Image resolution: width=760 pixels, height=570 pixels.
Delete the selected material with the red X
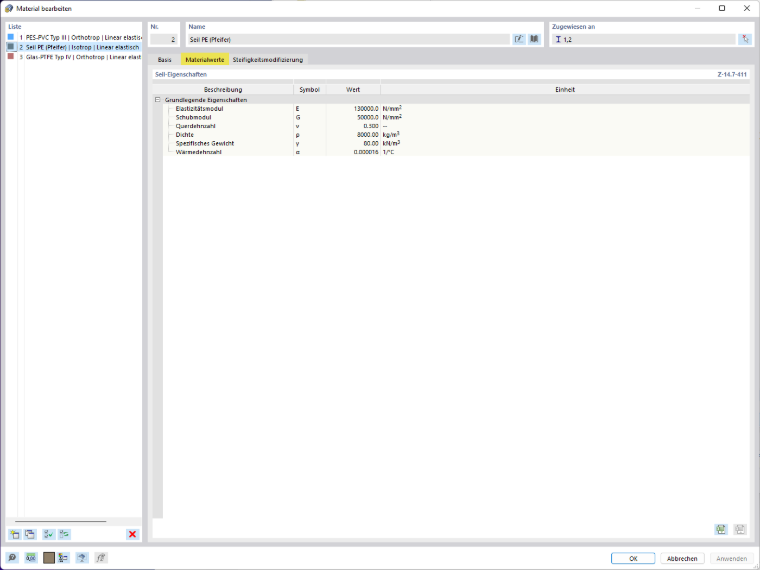pos(132,534)
